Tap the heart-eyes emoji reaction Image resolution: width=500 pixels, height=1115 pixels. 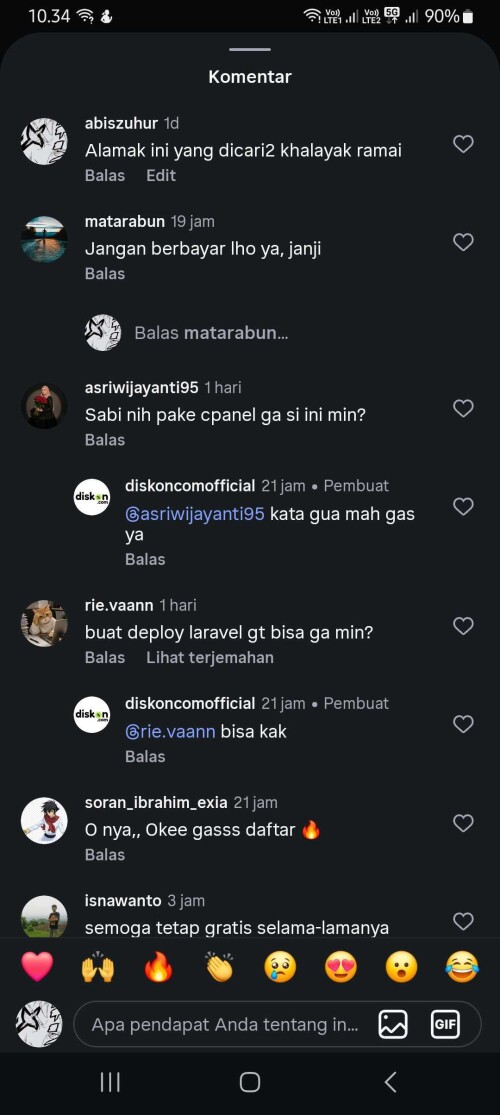click(x=341, y=967)
